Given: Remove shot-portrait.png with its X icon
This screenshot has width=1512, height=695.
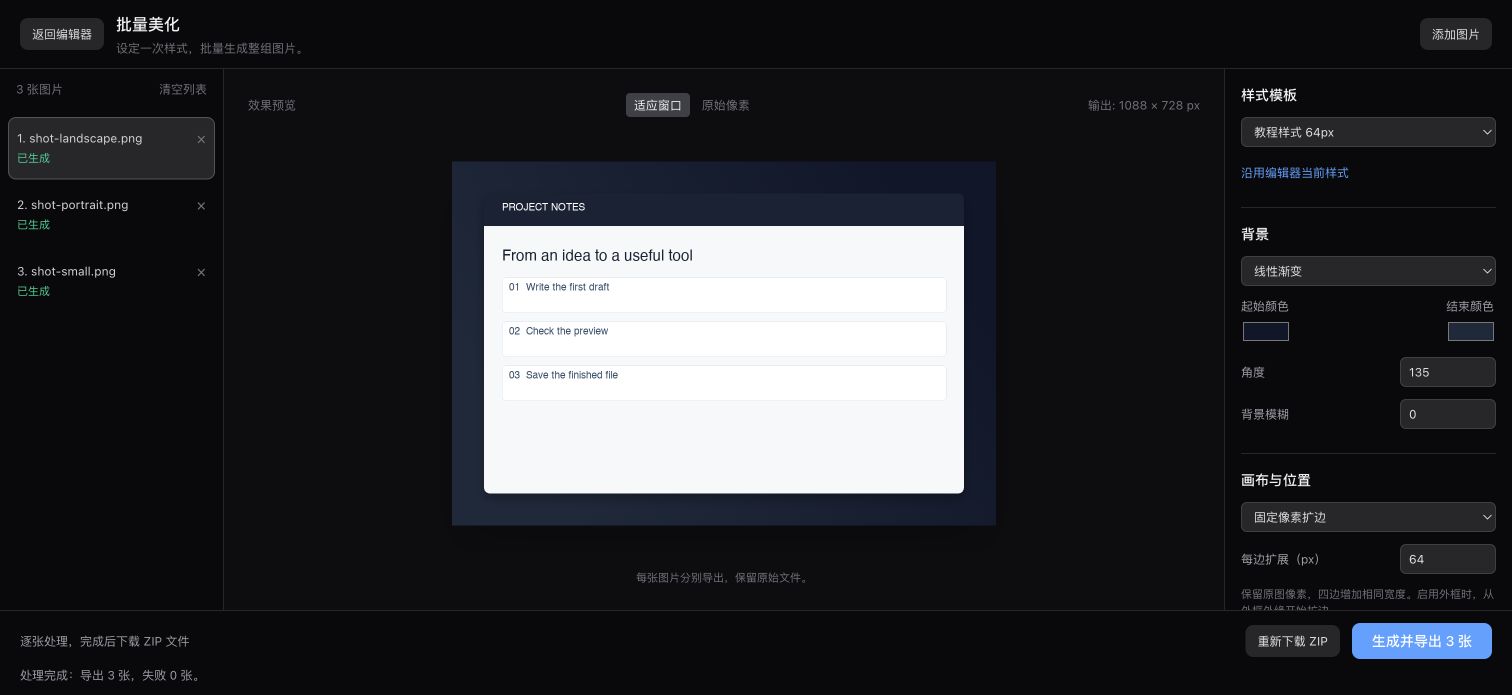Looking at the screenshot, I should pos(201,206).
